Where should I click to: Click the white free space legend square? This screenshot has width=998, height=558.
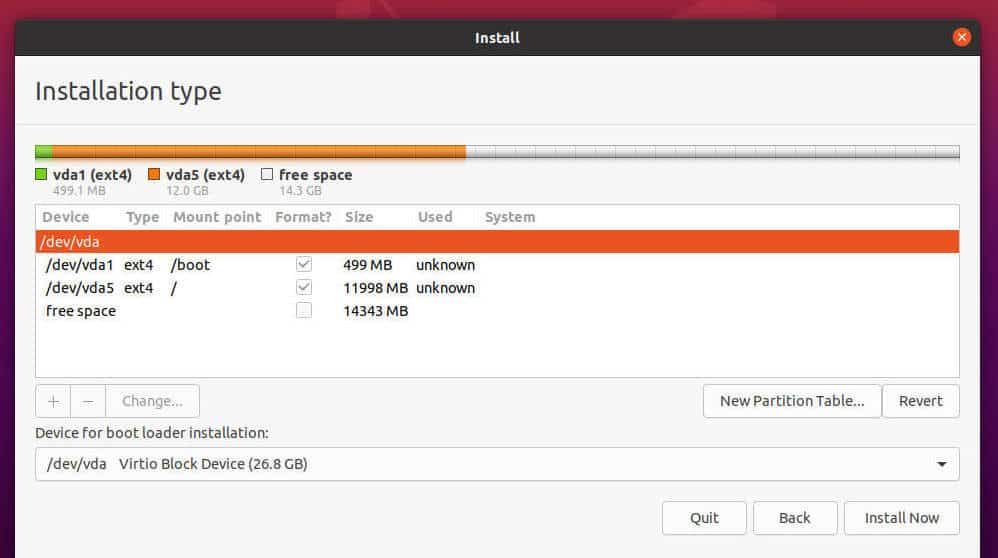pyautogui.click(x=267, y=175)
